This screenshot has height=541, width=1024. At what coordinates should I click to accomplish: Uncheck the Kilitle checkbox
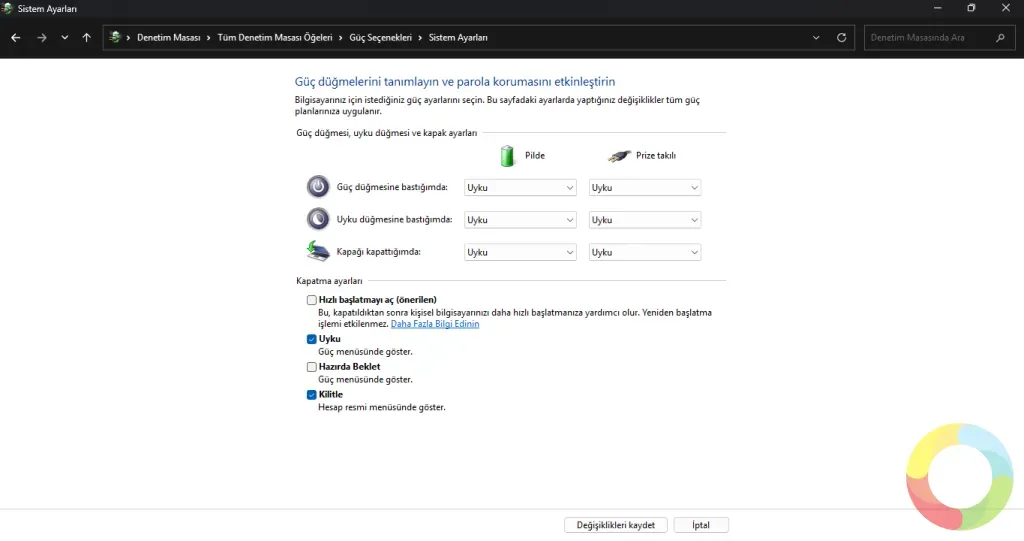[312, 395]
